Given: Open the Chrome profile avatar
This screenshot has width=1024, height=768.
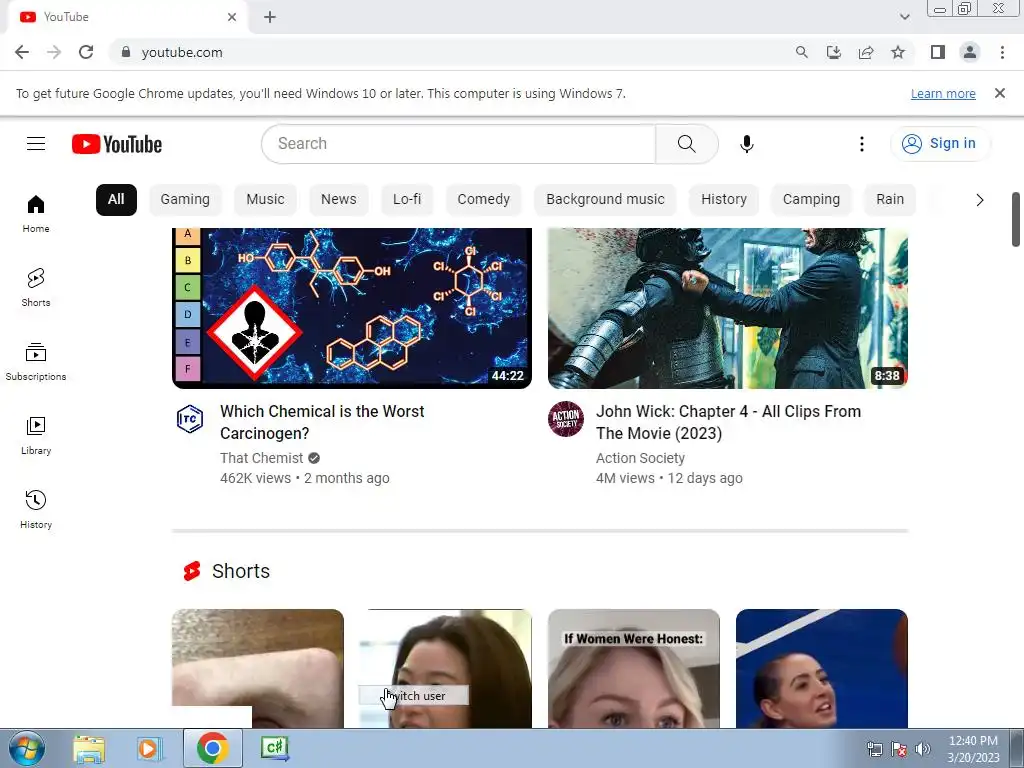Looking at the screenshot, I should click(x=970, y=52).
